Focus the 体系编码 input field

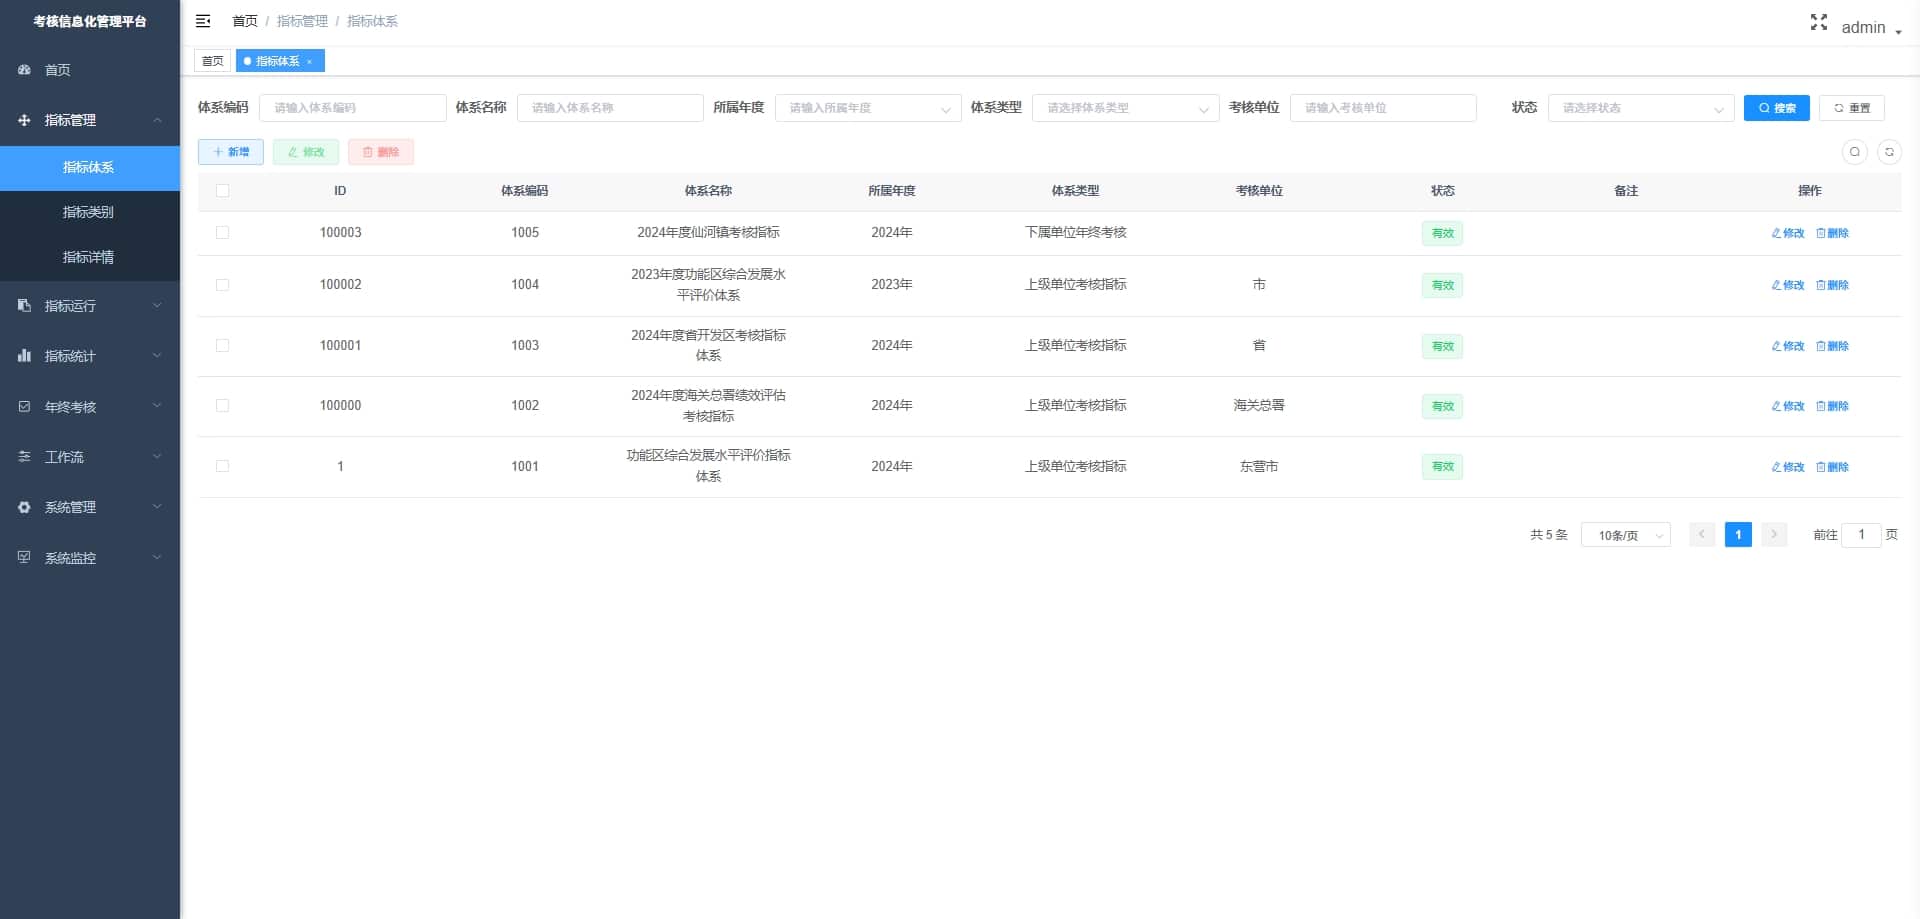click(x=353, y=108)
